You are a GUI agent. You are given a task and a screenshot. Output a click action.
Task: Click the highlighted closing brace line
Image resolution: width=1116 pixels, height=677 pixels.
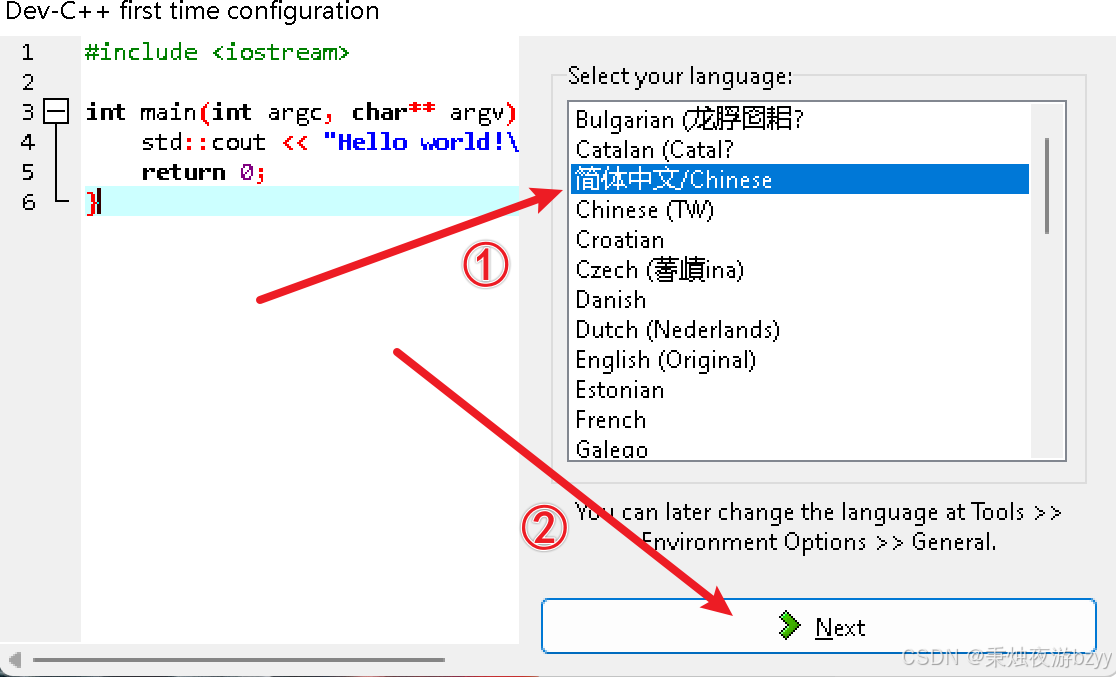click(301, 201)
